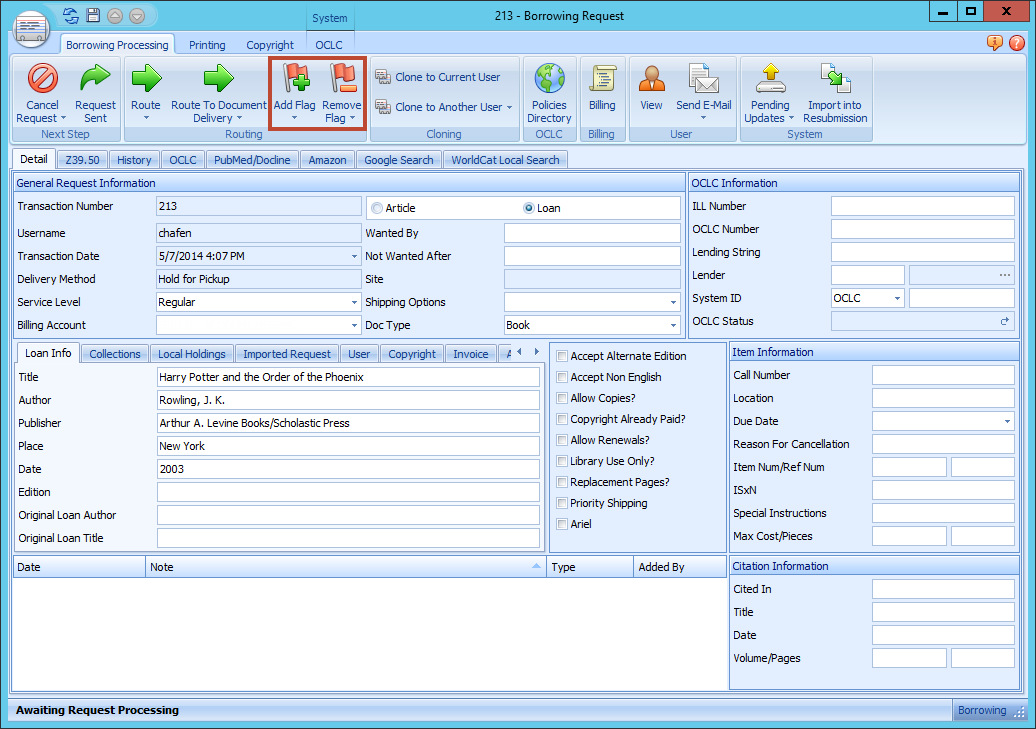Click the Call Number input field
The image size is (1036, 729).
click(x=943, y=375)
